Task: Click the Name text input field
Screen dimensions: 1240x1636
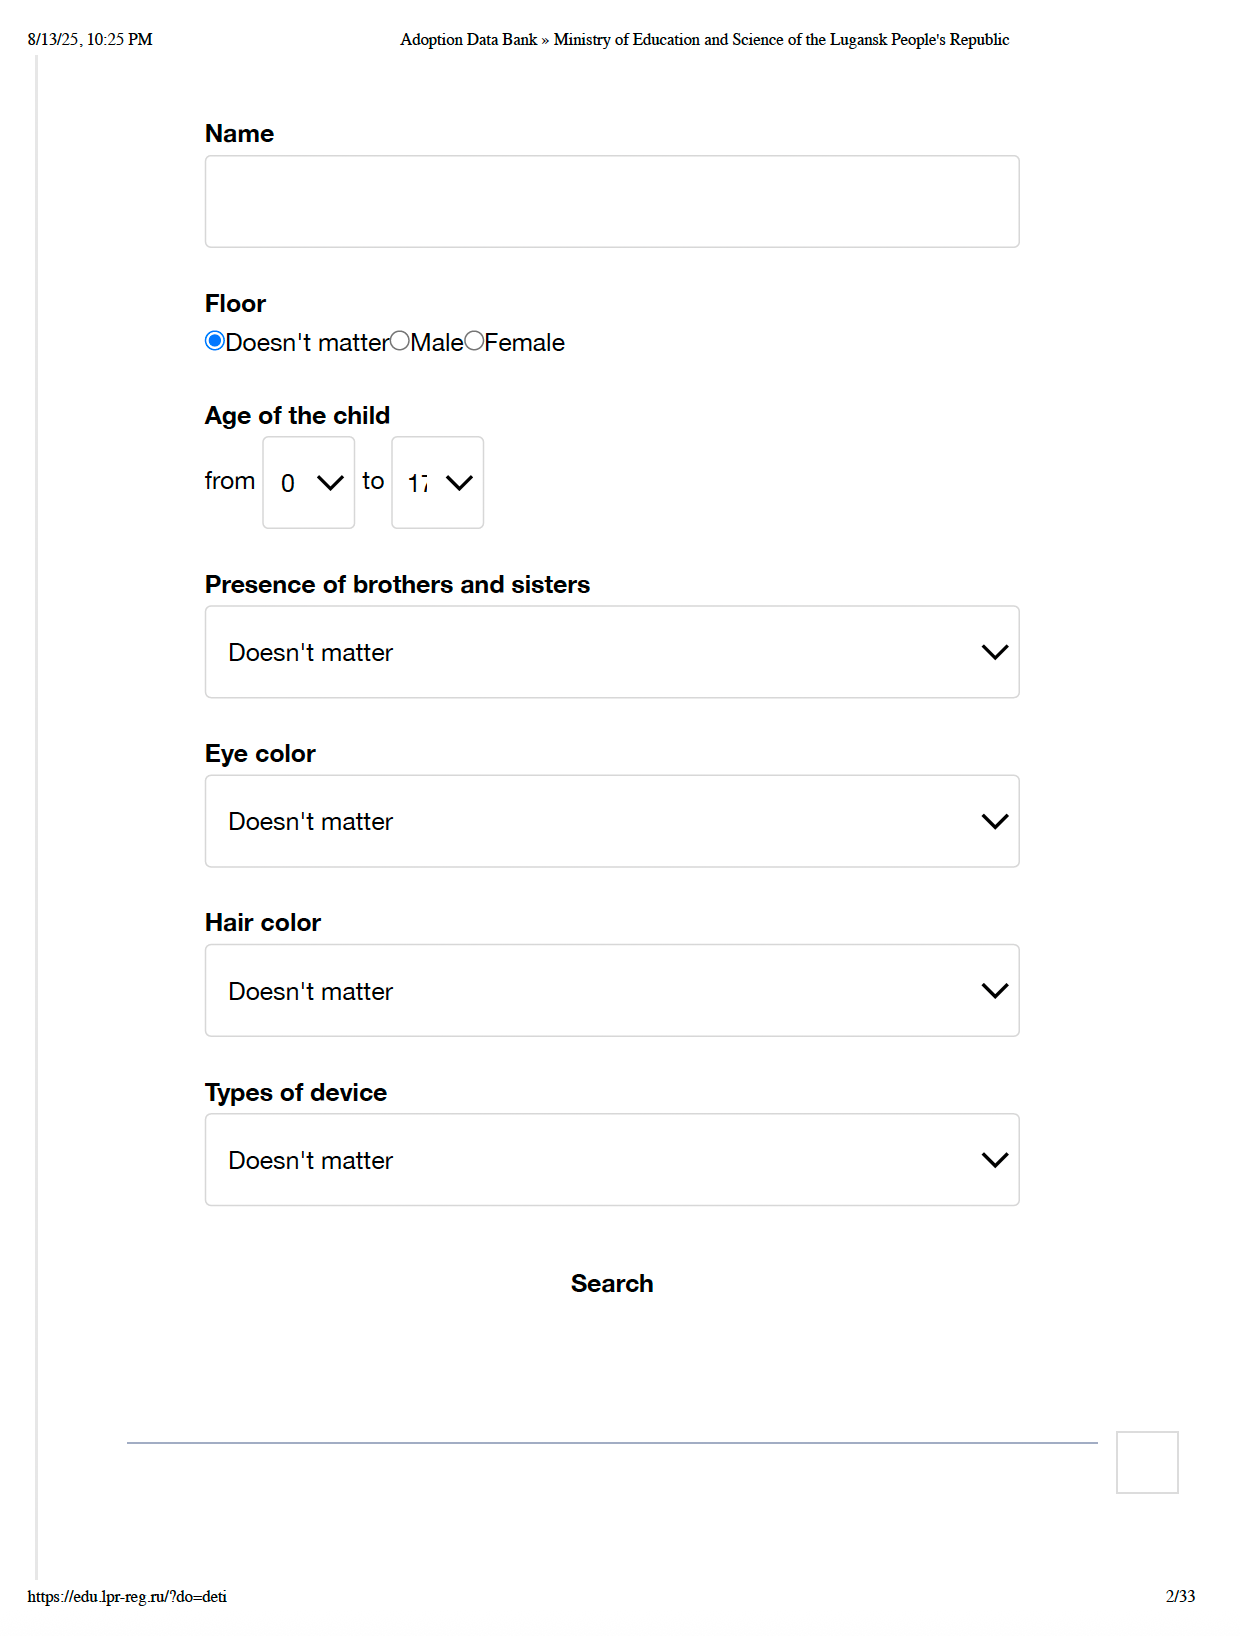Action: click(611, 201)
